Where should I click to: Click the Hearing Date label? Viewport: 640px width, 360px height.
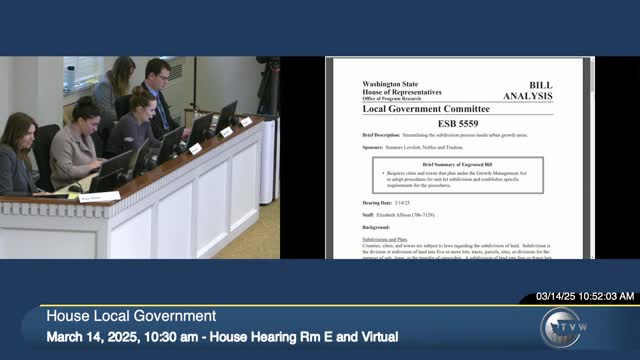coord(377,203)
